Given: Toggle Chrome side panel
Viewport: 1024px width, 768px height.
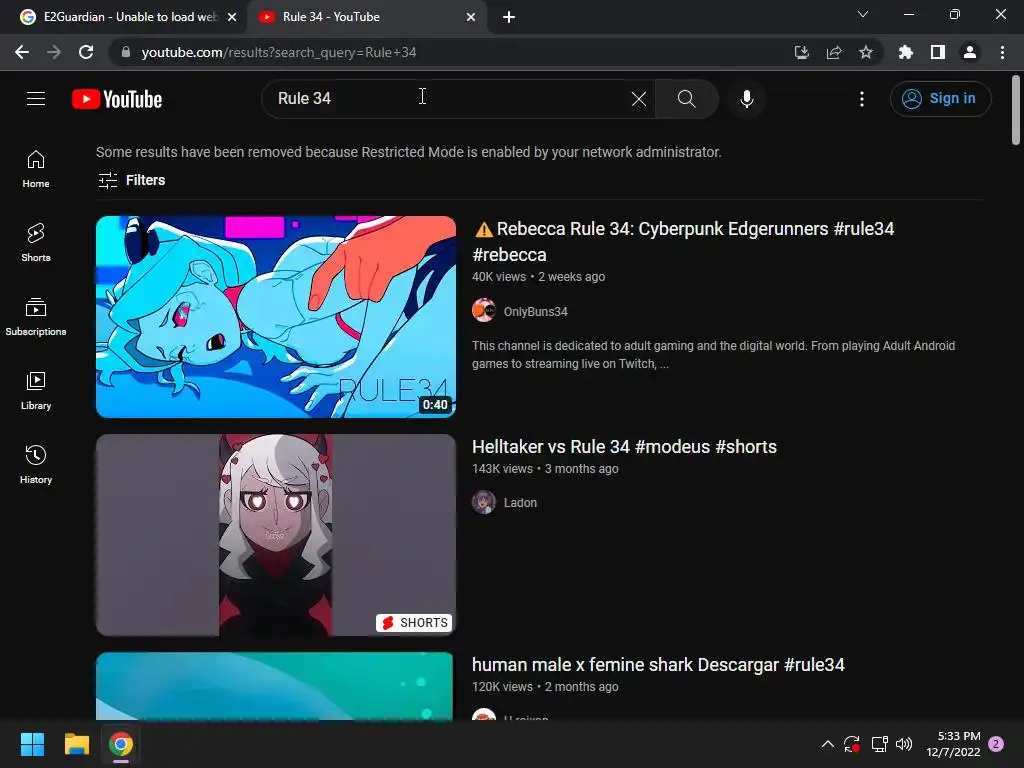Looking at the screenshot, I should tap(938, 52).
